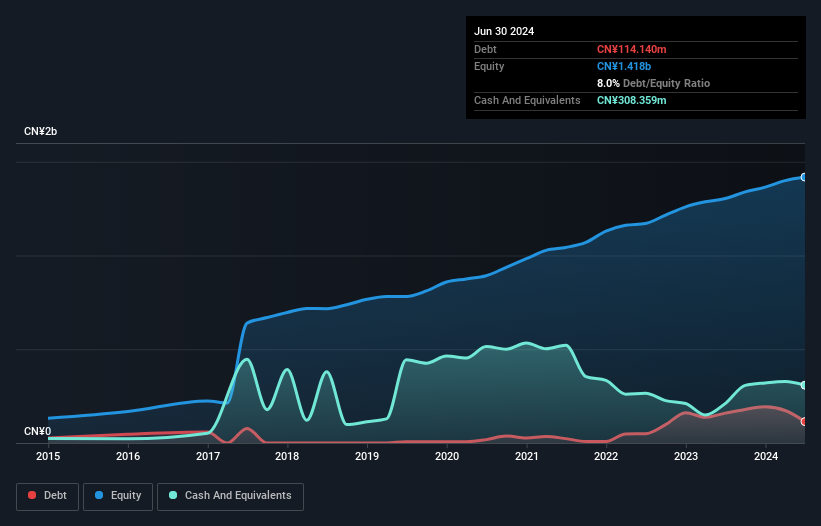Click the teal Cash endpoint marker

(804, 385)
